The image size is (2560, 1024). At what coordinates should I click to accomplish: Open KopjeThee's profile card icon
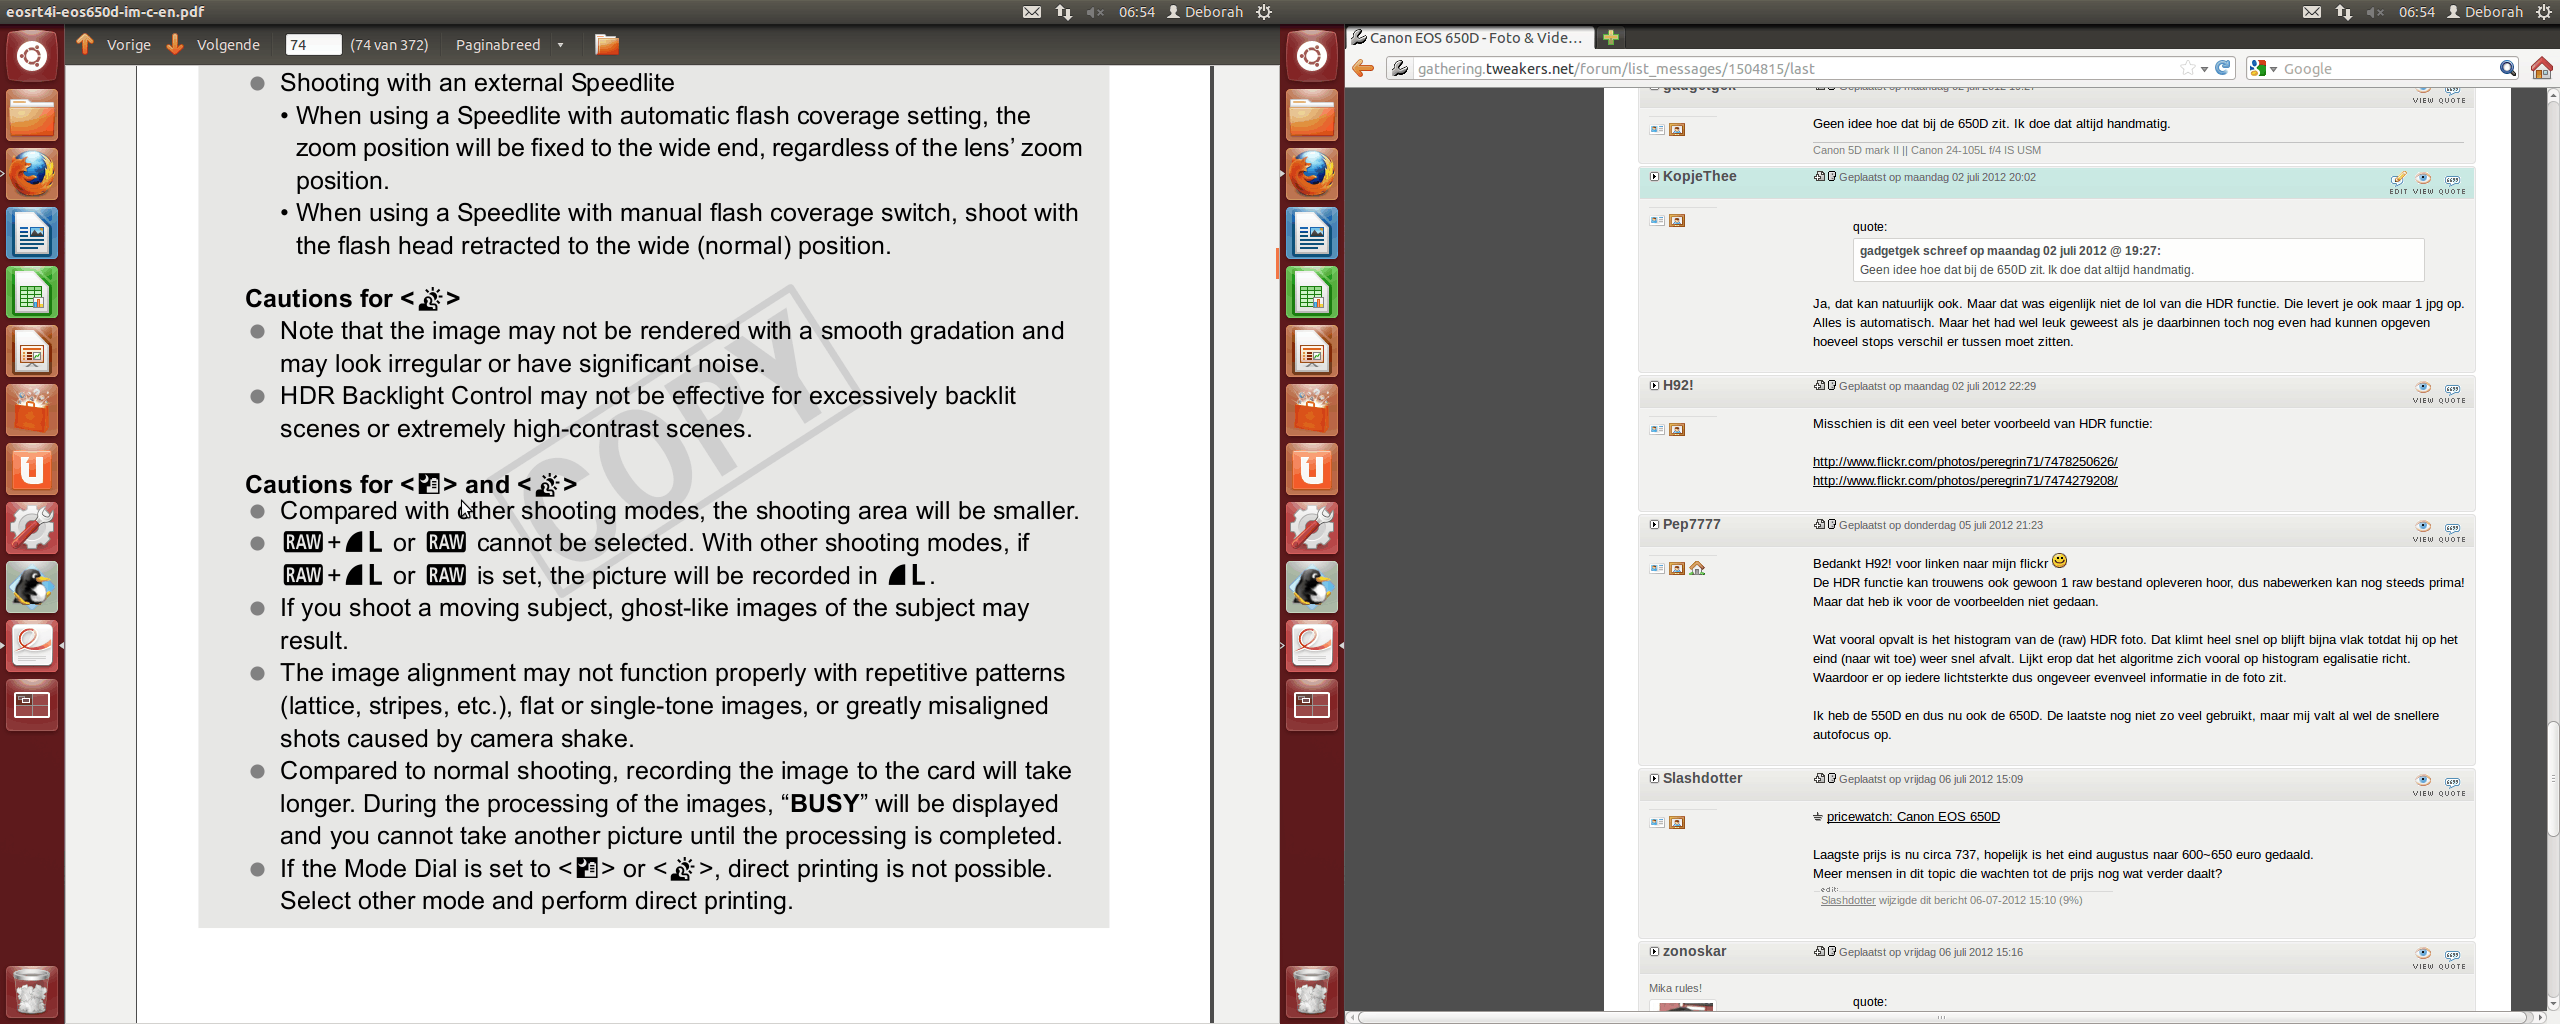tap(1657, 220)
